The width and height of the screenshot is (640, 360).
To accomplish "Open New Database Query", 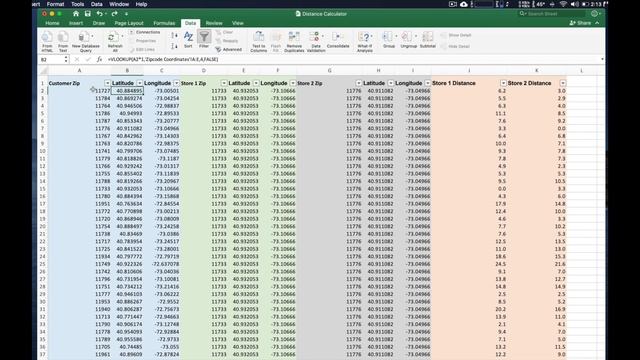I will [x=85, y=41].
